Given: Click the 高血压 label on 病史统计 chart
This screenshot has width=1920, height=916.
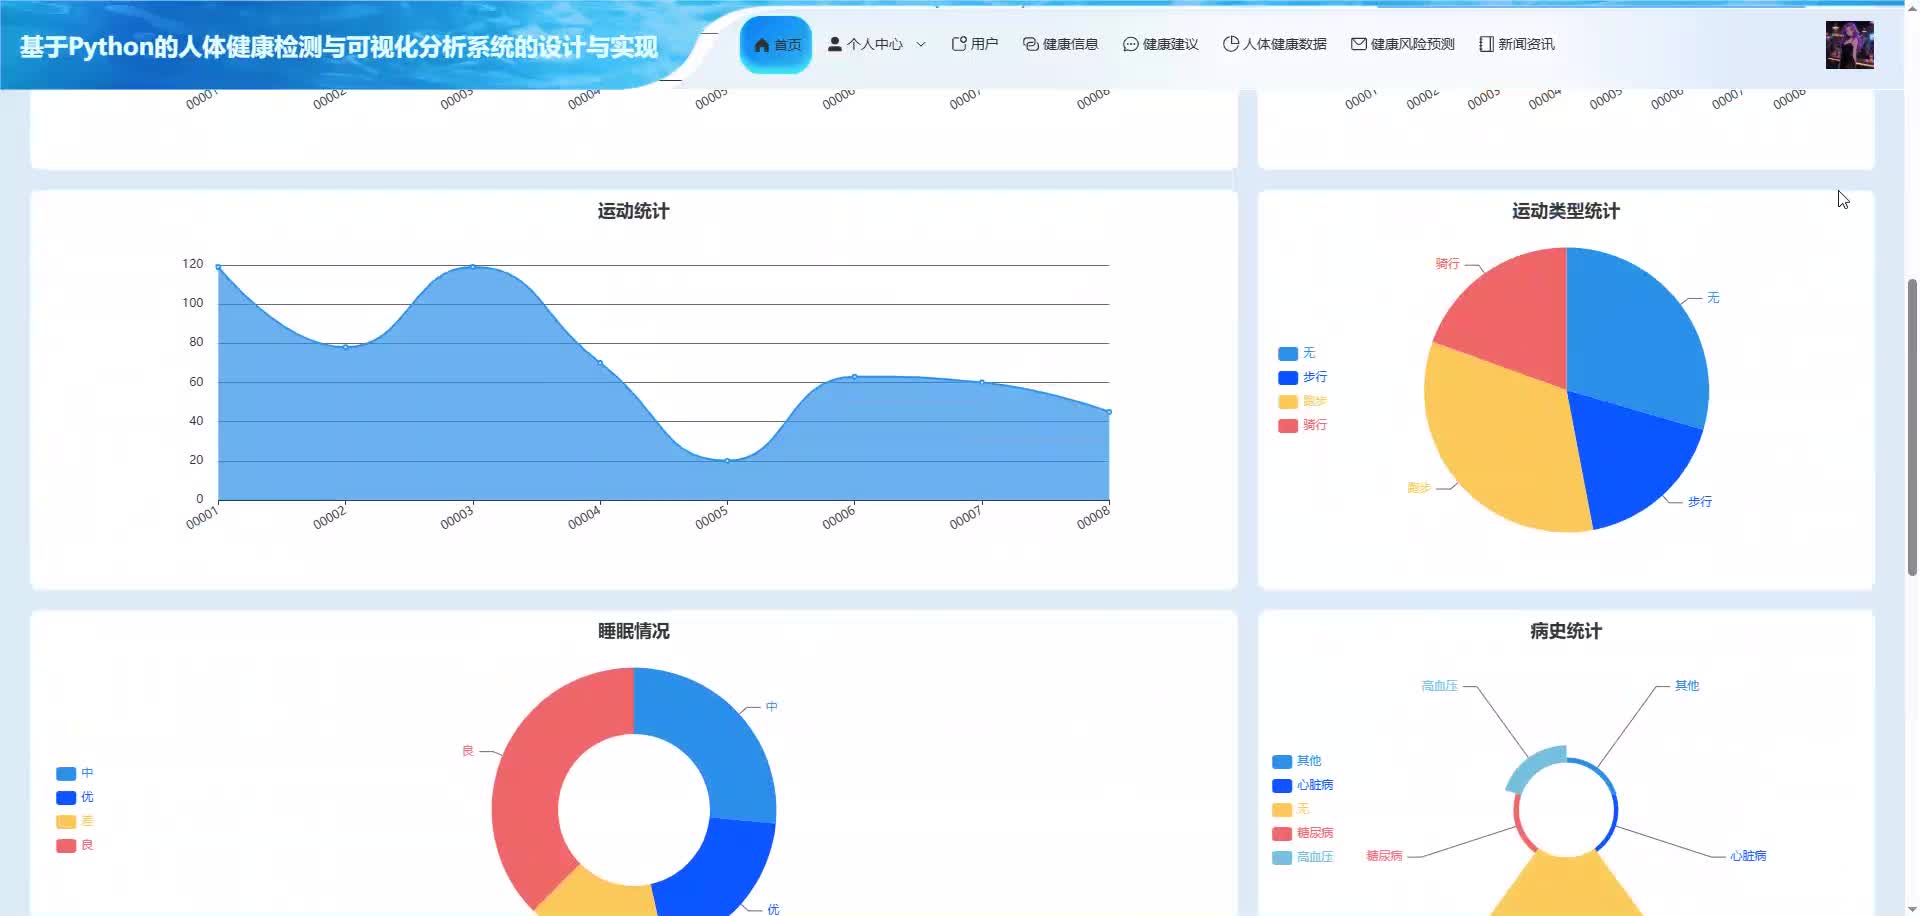Looking at the screenshot, I should (x=1439, y=686).
